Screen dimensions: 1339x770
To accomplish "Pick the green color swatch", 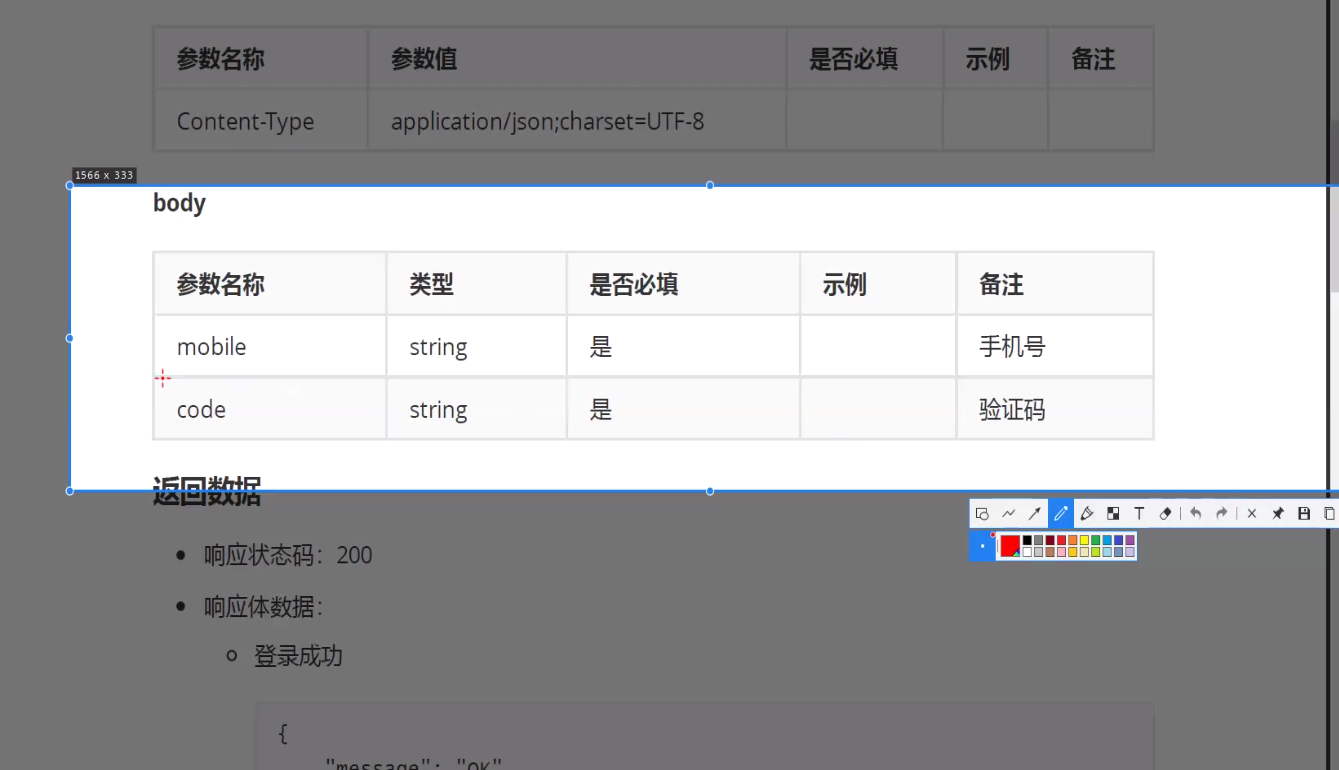I will pyautogui.click(x=1096, y=540).
